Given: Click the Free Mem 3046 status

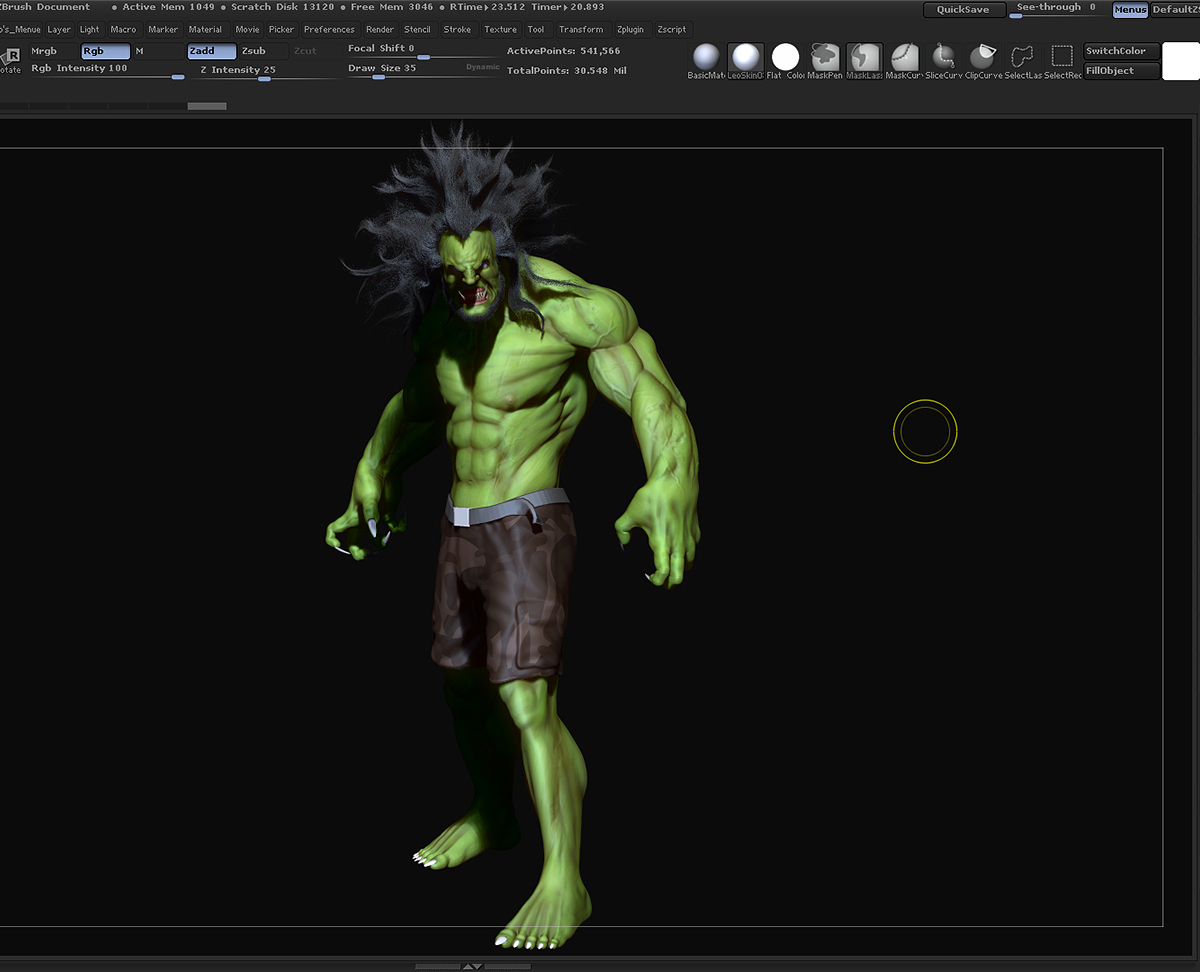Looking at the screenshot, I should point(391,7).
